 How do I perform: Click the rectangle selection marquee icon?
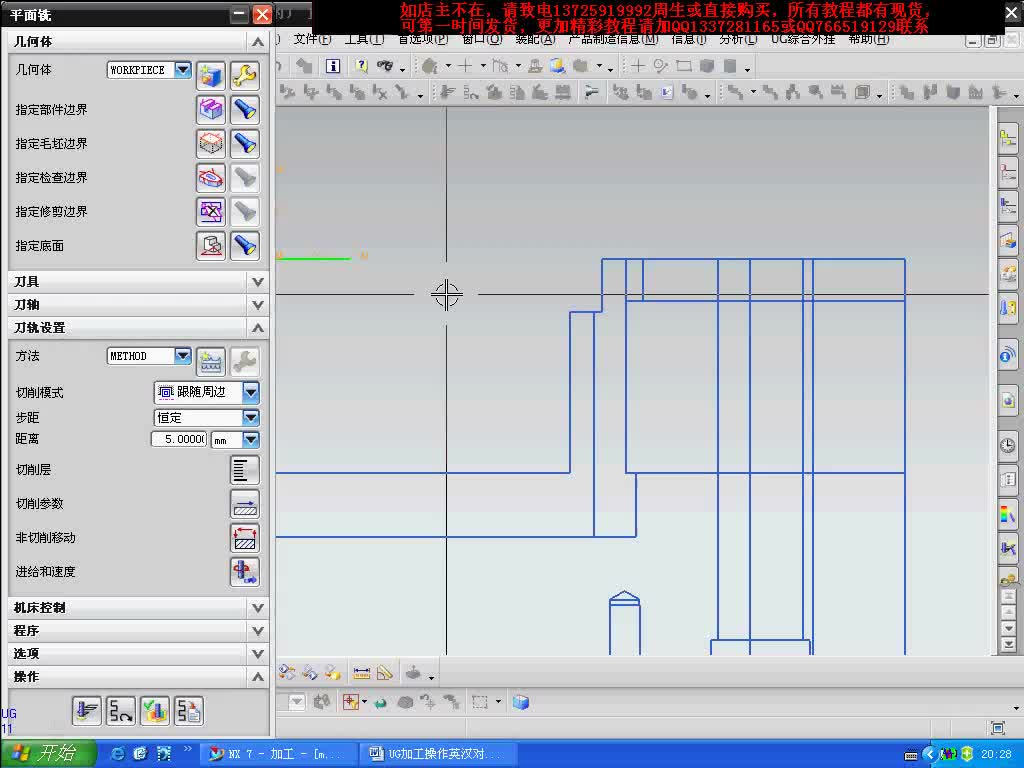(x=480, y=703)
